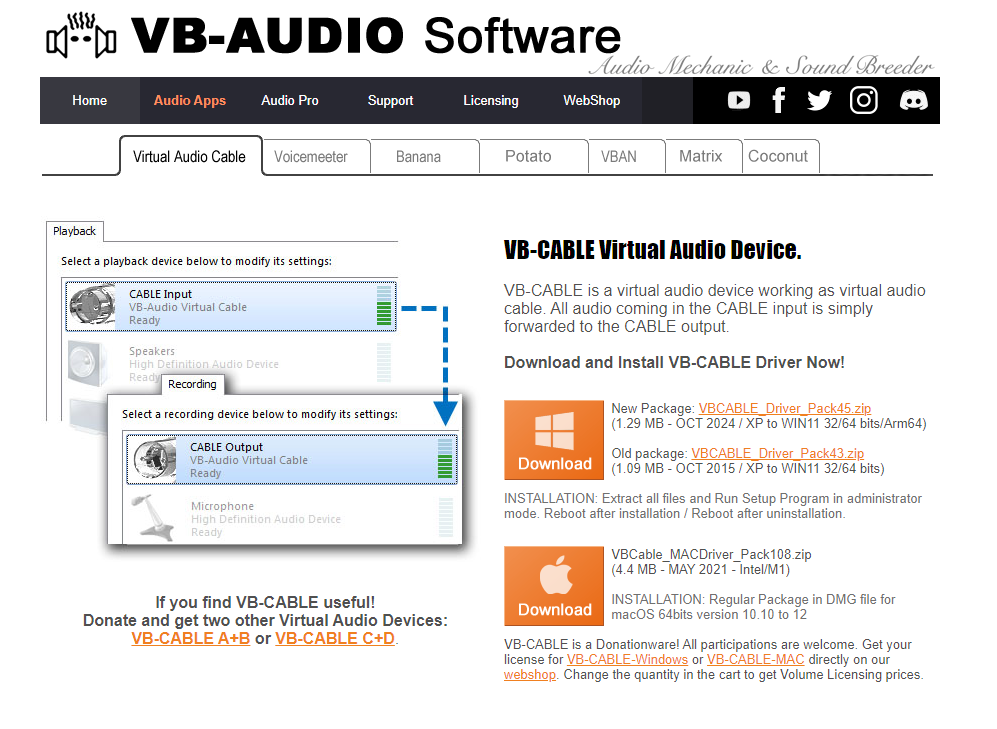Visit the Instagram icon link

(x=864, y=100)
